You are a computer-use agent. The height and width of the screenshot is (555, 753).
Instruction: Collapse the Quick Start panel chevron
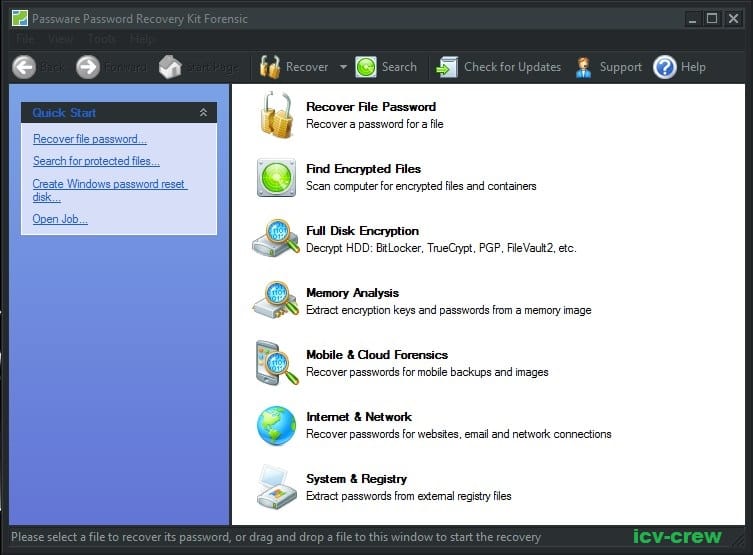(x=203, y=112)
